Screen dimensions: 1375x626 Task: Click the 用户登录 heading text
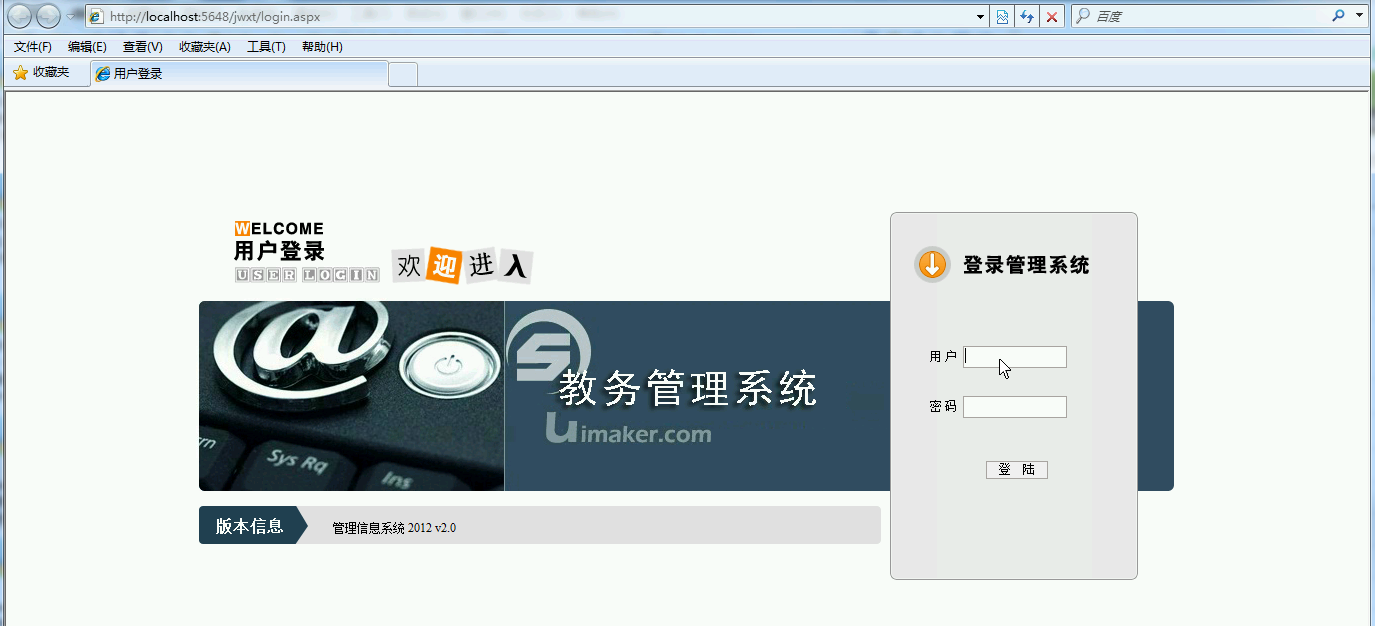[x=280, y=252]
